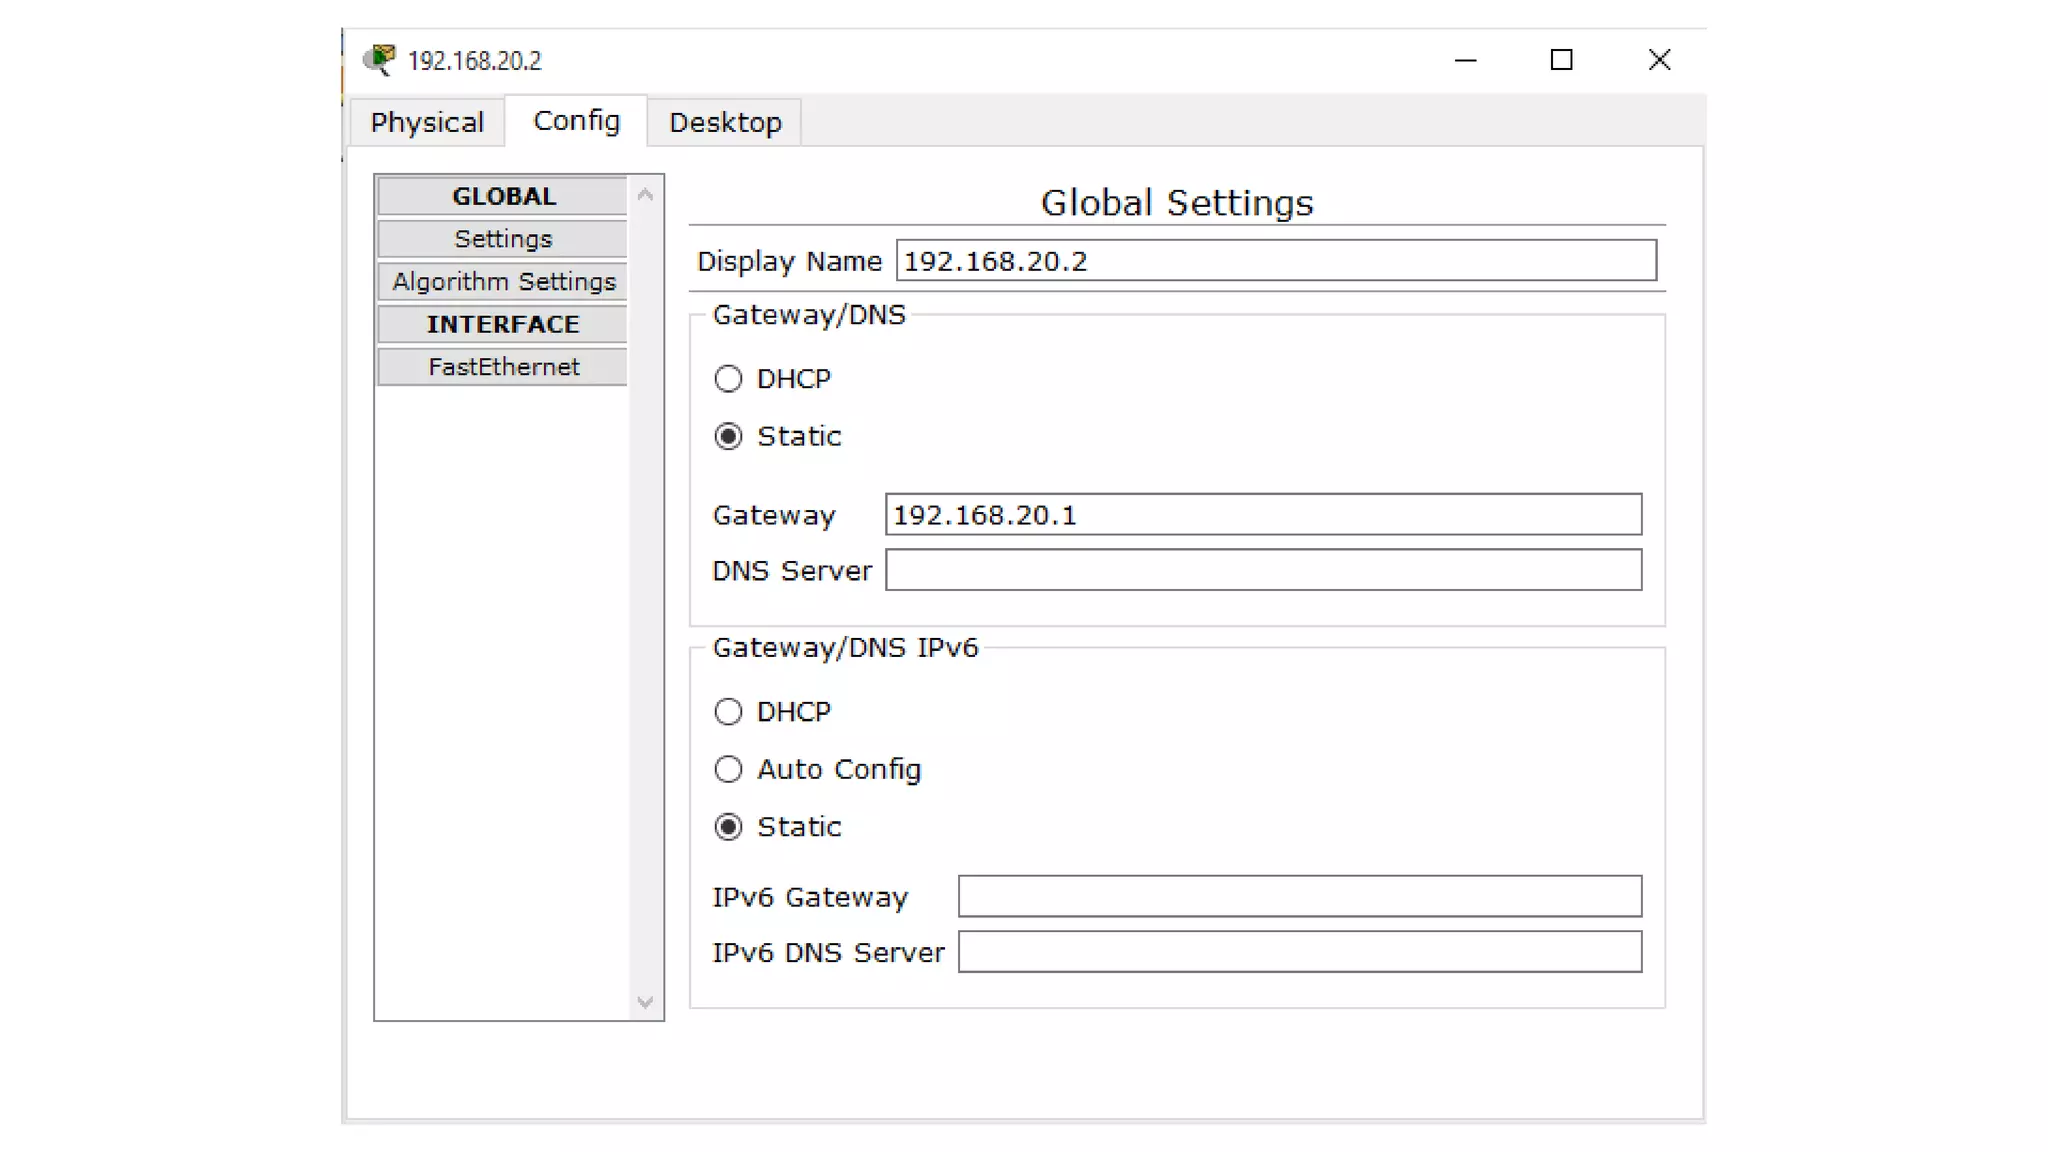The height and width of the screenshot is (1152, 2048).
Task: Close the 192.168.20.2 window
Action: tap(1659, 60)
